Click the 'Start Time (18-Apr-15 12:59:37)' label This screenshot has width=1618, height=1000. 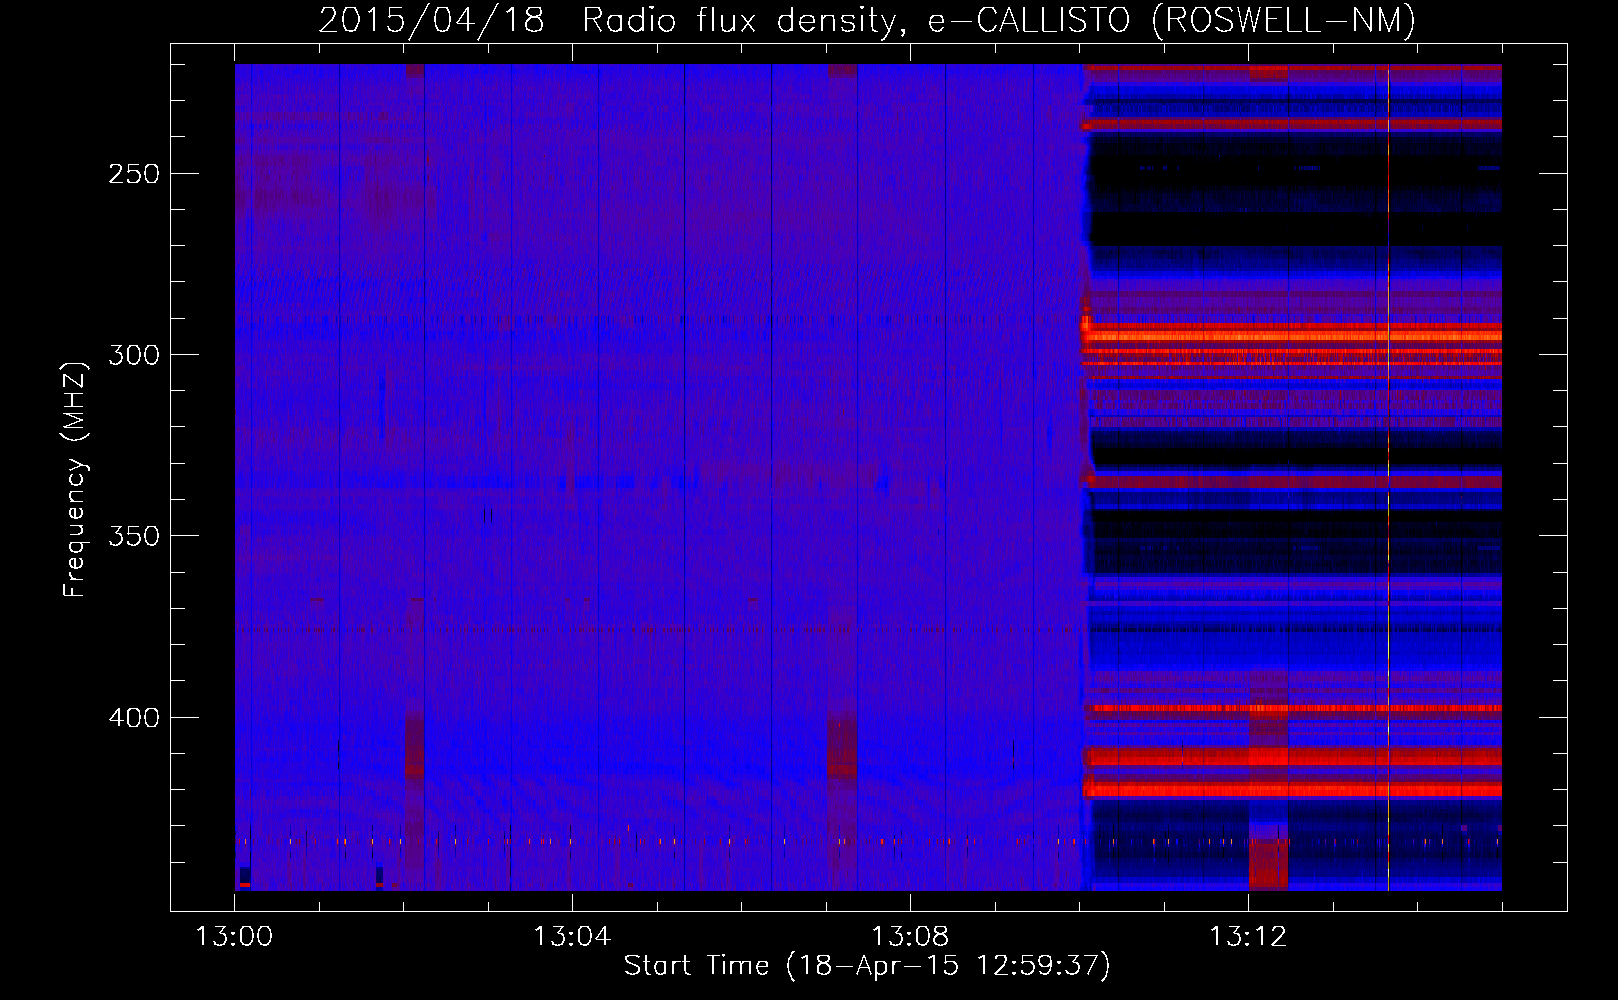pos(867,966)
